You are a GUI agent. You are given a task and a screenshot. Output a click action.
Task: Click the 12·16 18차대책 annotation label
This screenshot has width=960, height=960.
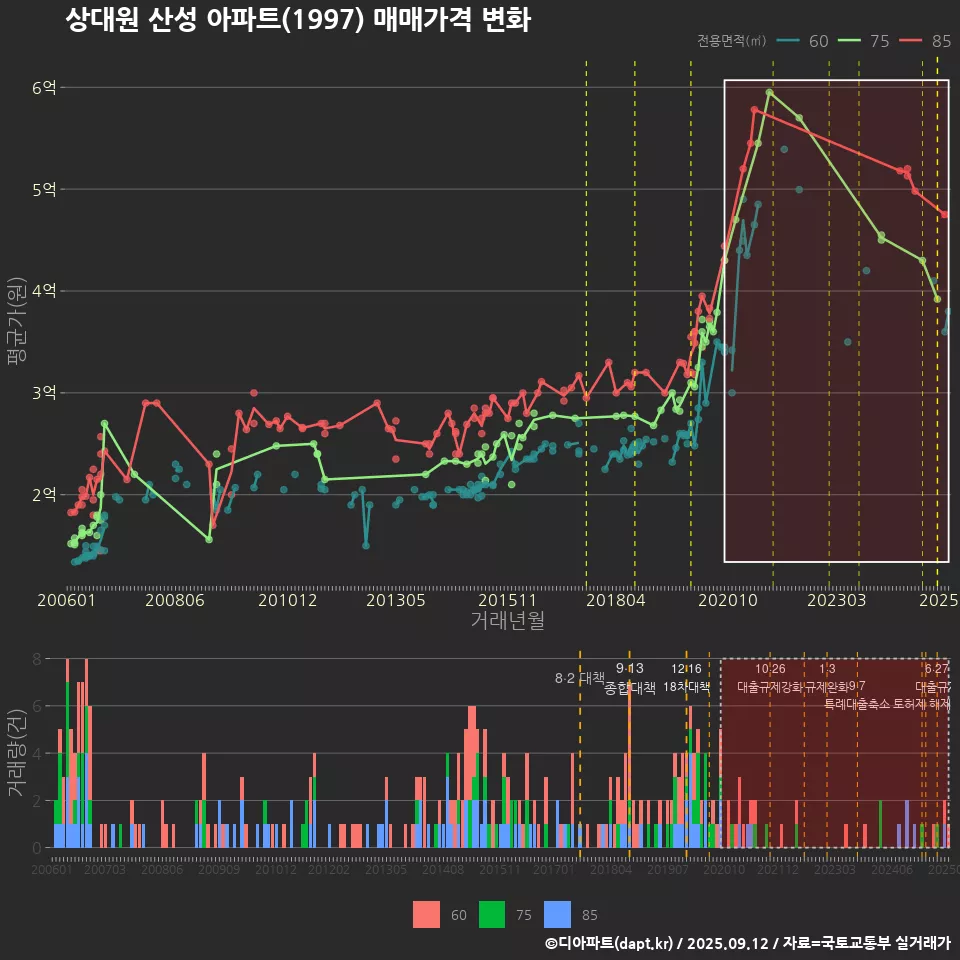click(686, 678)
